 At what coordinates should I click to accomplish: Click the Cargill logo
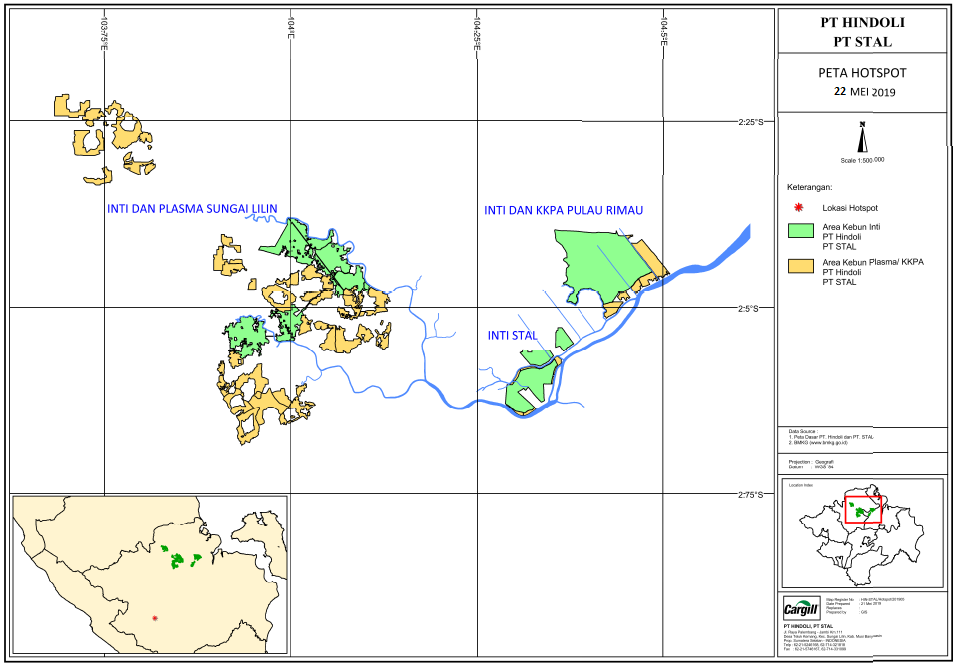coord(800,608)
